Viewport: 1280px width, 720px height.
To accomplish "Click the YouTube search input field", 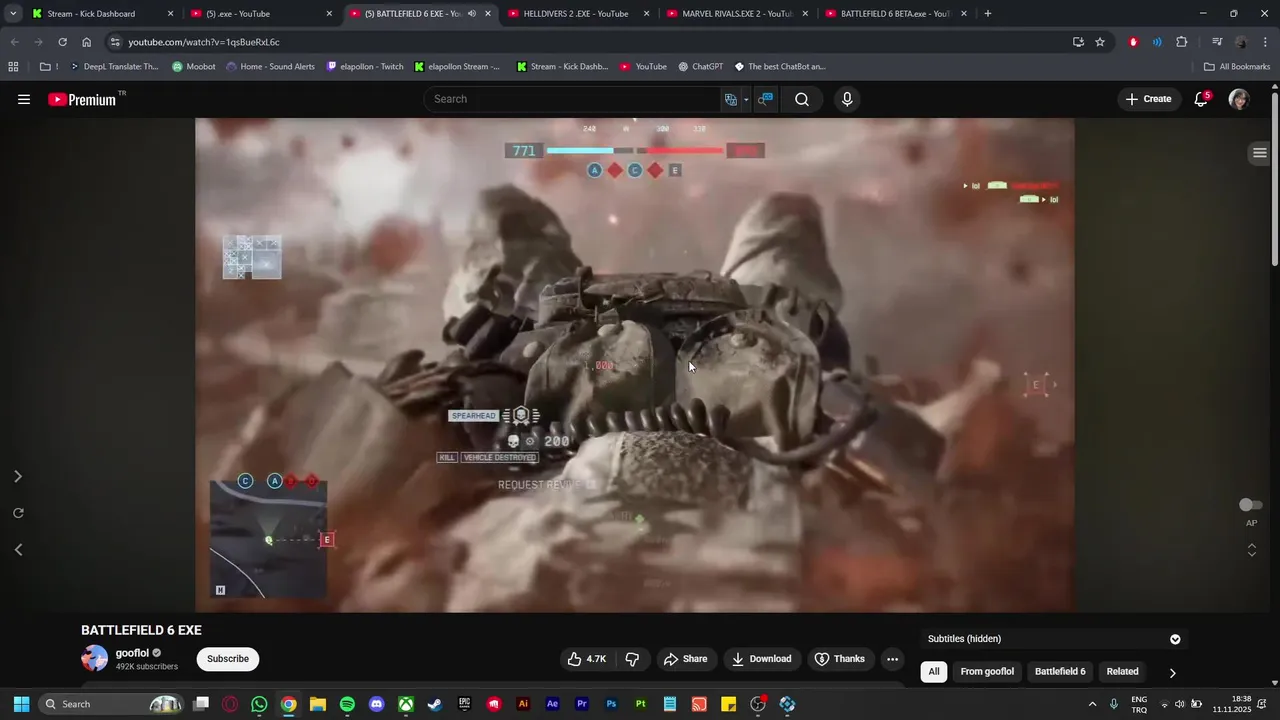I will 572,99.
